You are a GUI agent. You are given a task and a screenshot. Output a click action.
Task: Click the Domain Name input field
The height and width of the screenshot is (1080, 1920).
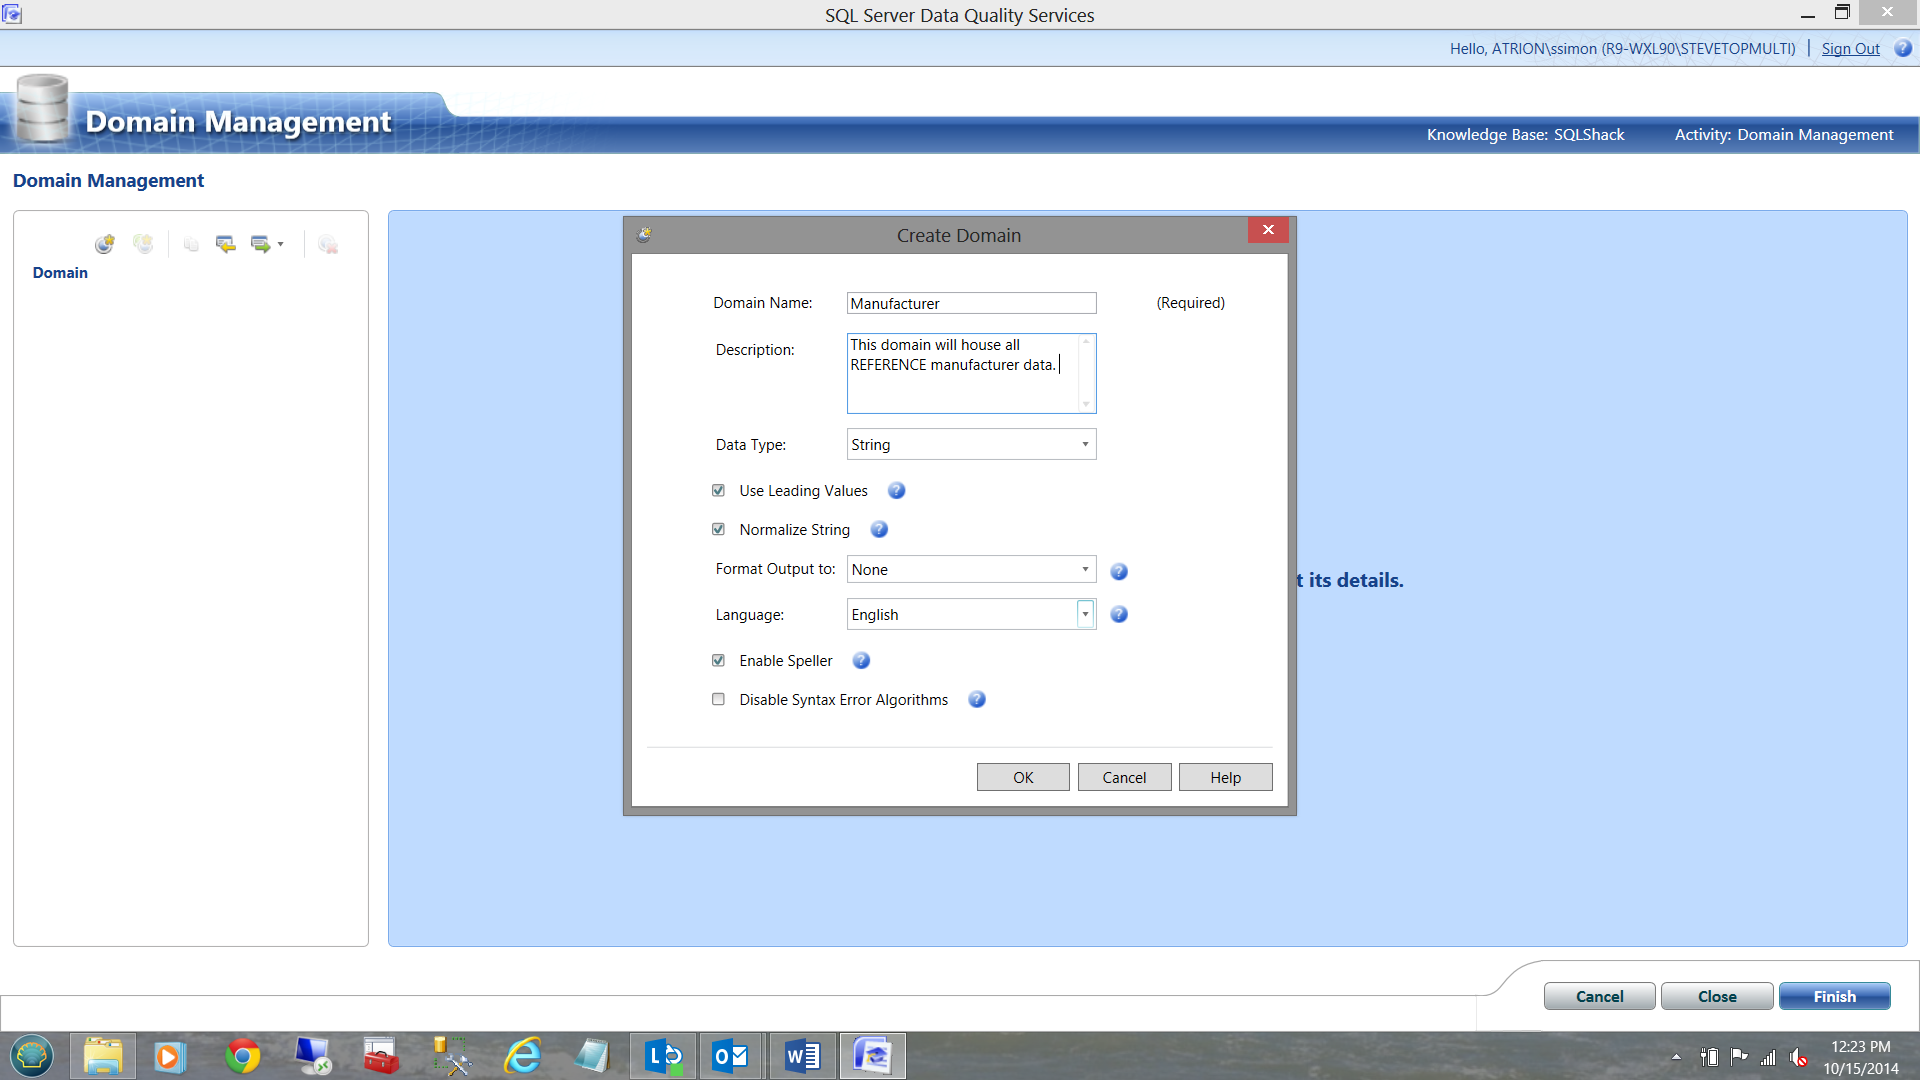pyautogui.click(x=971, y=304)
